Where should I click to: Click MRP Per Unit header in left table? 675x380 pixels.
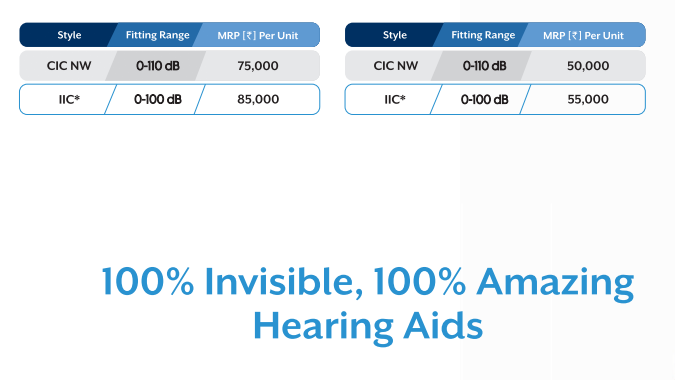257,35
